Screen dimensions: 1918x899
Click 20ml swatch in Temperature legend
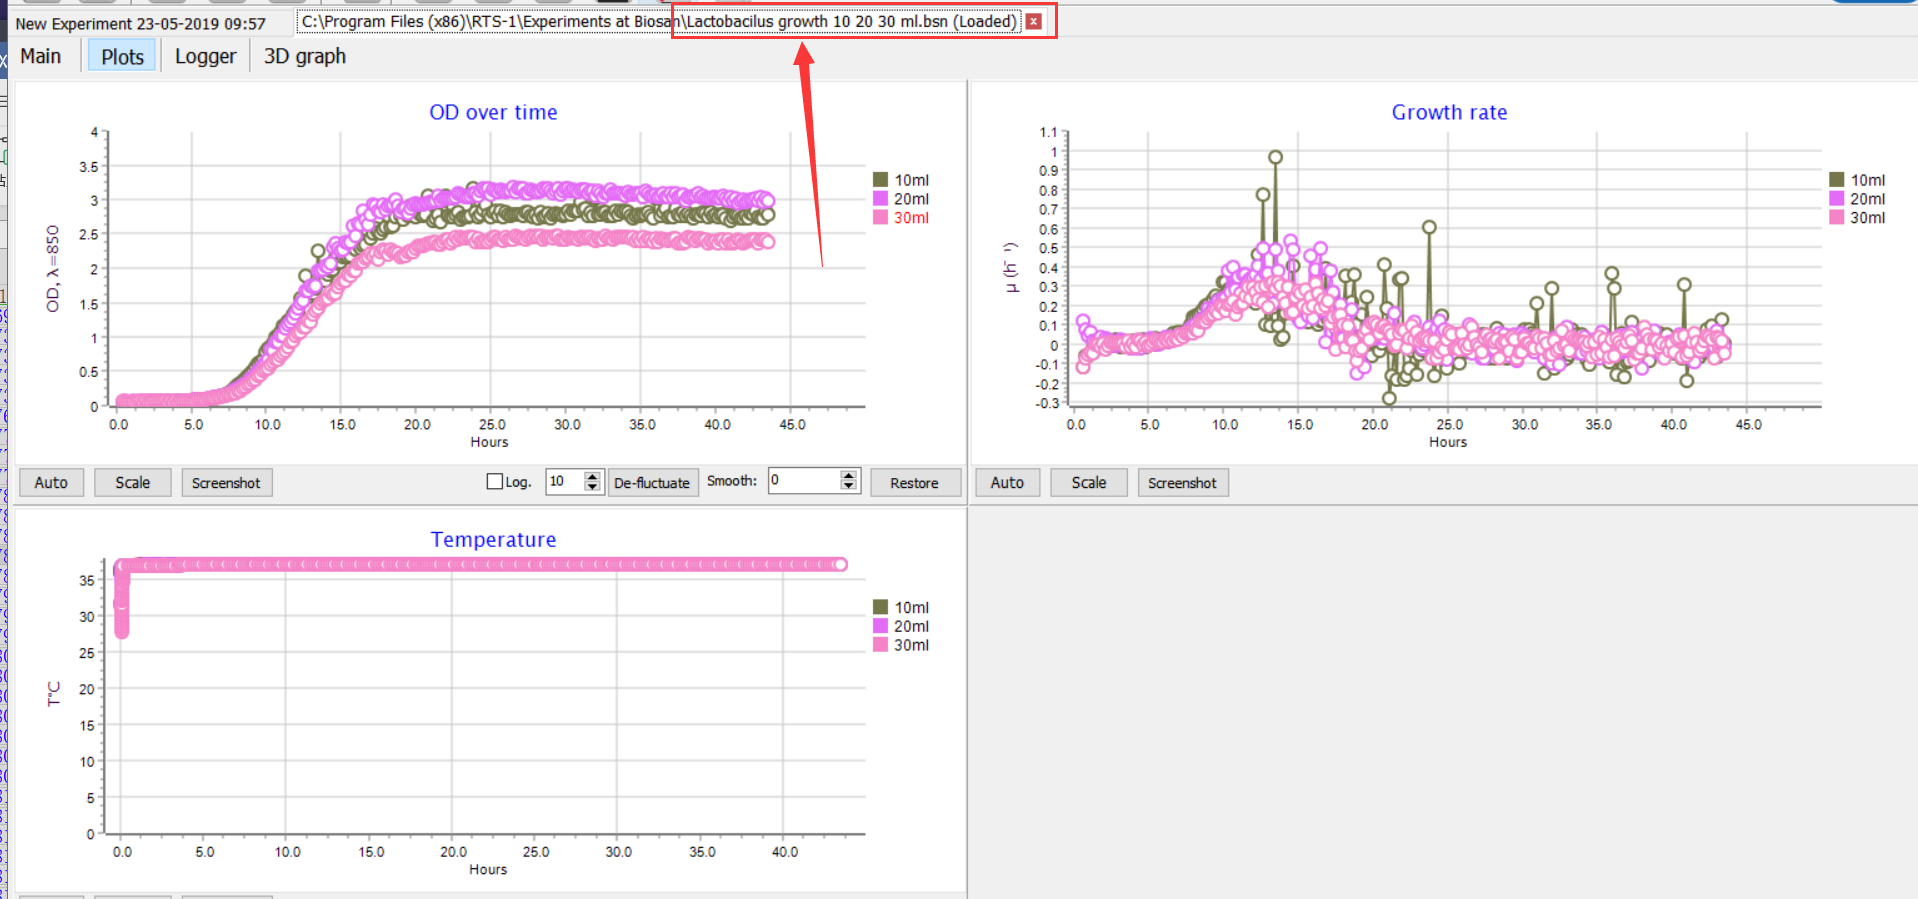pyautogui.click(x=881, y=626)
